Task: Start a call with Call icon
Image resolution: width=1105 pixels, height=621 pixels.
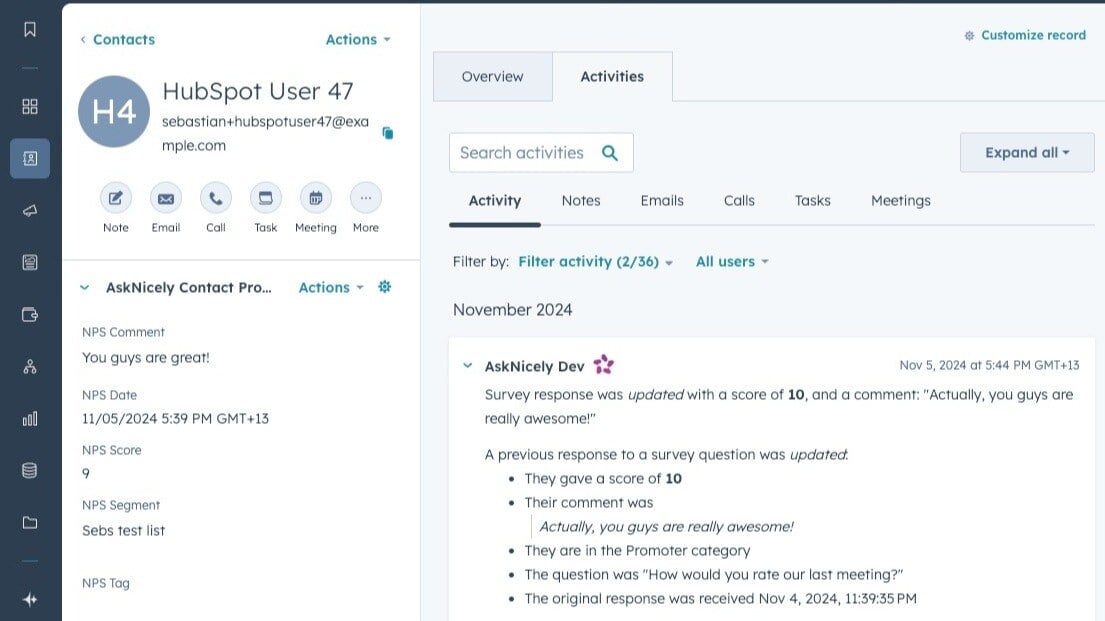Action: pos(216,198)
